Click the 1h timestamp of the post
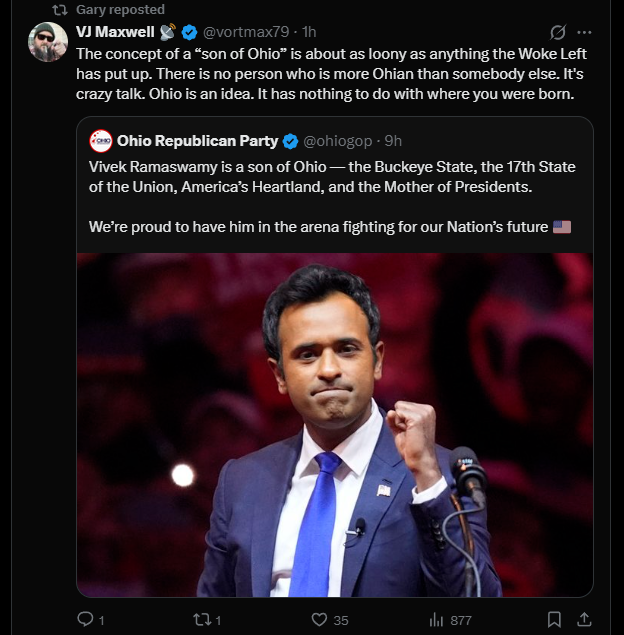The width and height of the screenshot is (624, 635). point(309,32)
